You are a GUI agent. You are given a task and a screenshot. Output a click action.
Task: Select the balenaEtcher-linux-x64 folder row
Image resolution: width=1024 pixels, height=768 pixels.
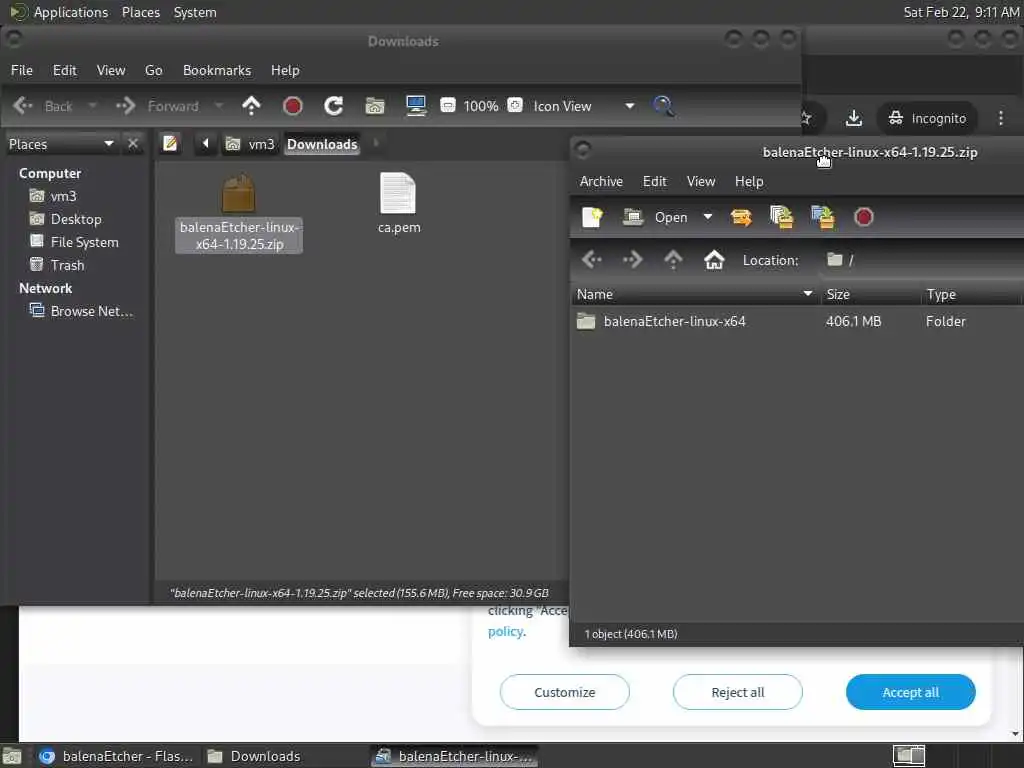pyautogui.click(x=797, y=321)
